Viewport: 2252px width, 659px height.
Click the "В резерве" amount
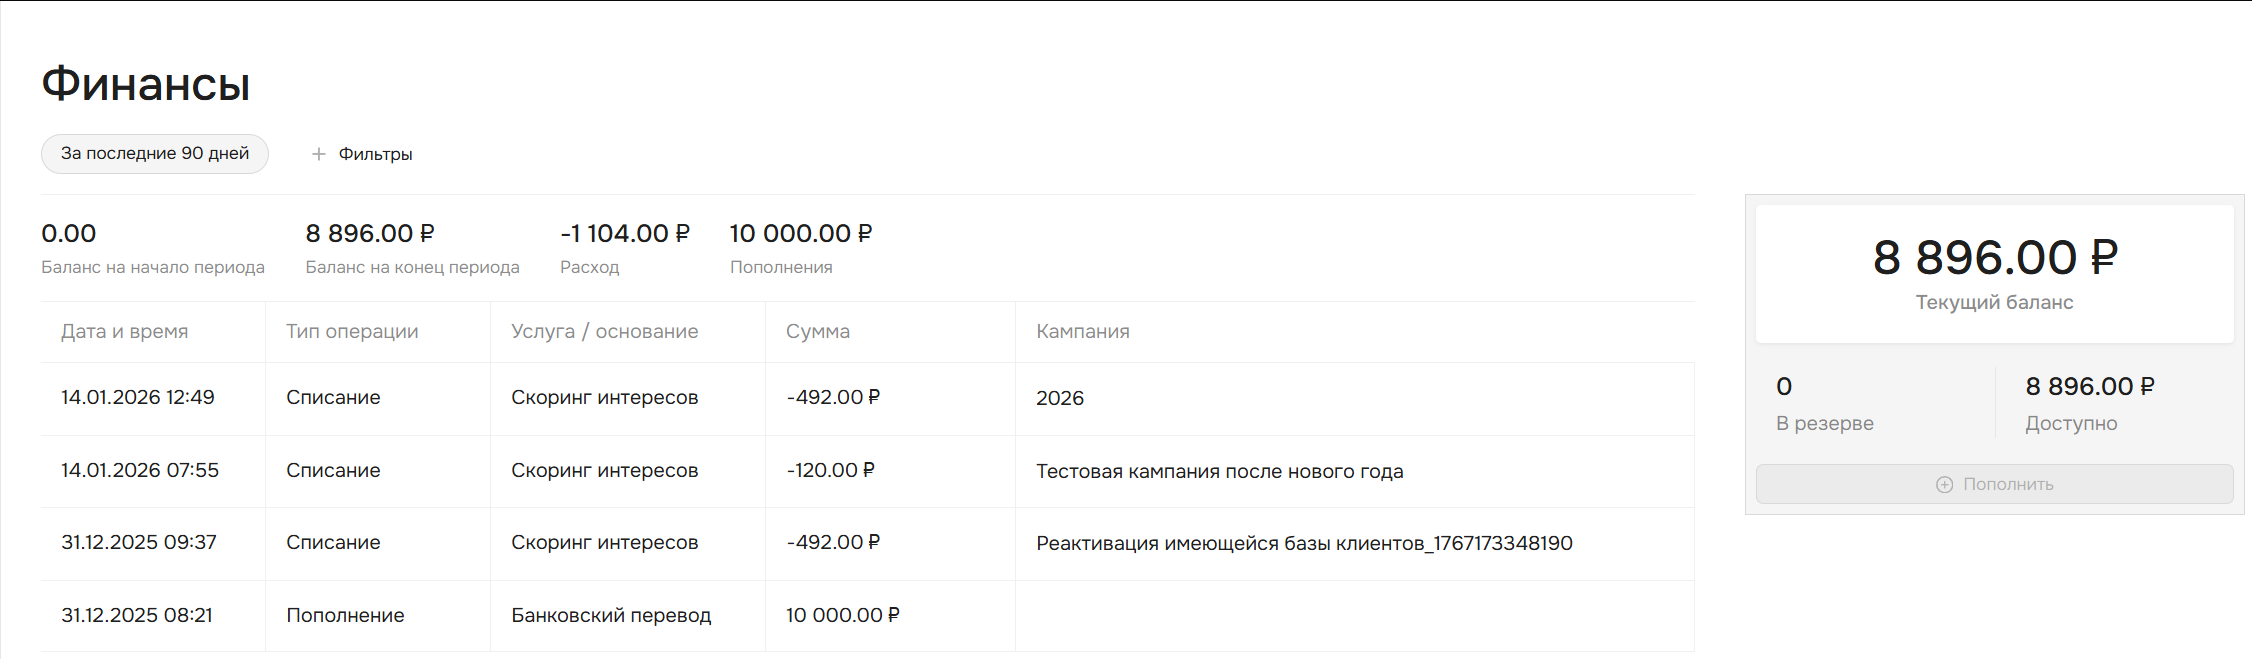click(x=1784, y=387)
